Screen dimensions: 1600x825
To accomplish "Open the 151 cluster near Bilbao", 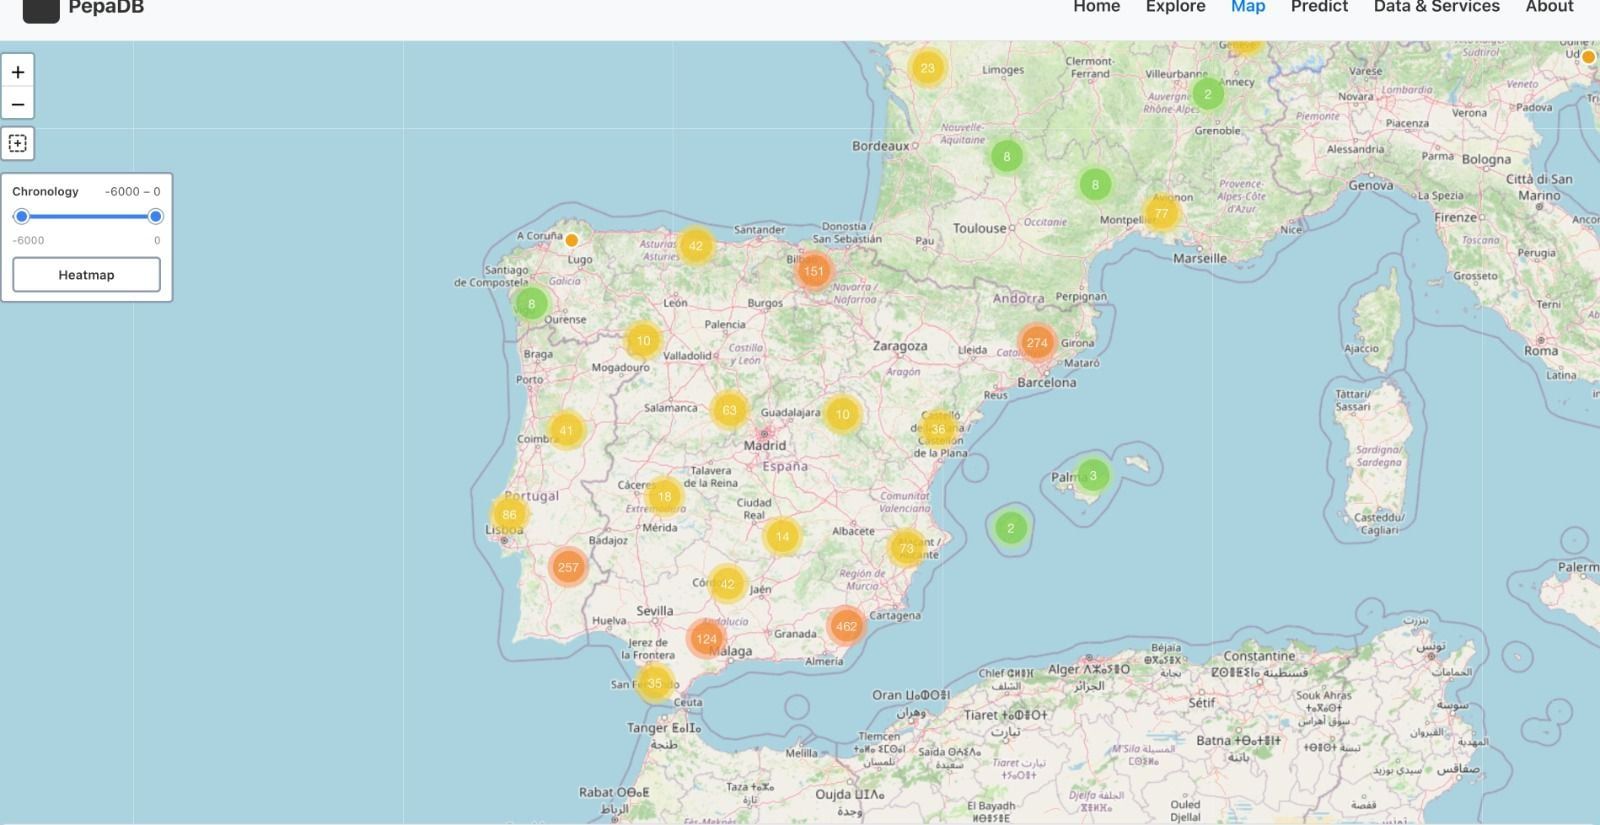I will (814, 271).
